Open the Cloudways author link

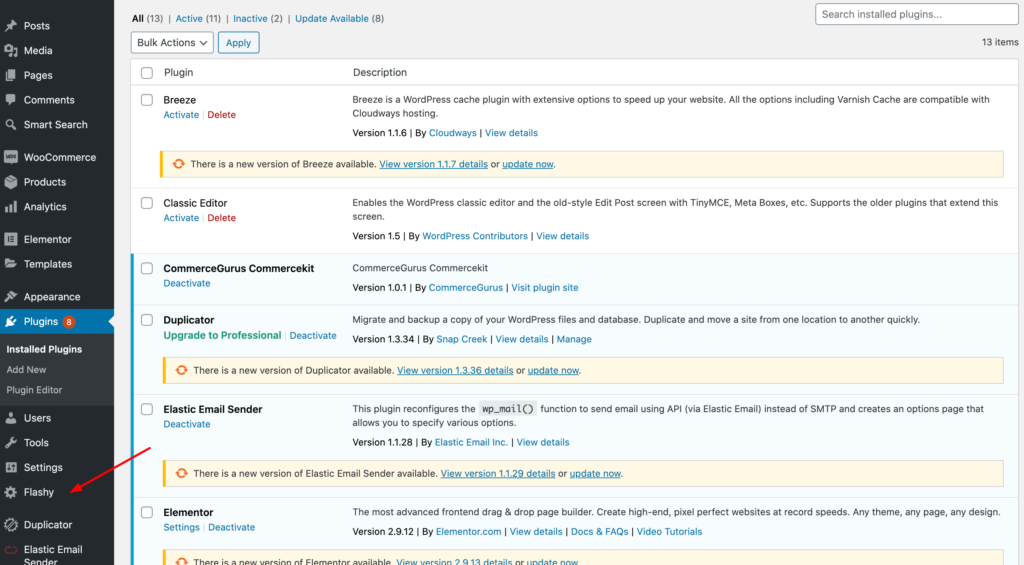click(453, 133)
